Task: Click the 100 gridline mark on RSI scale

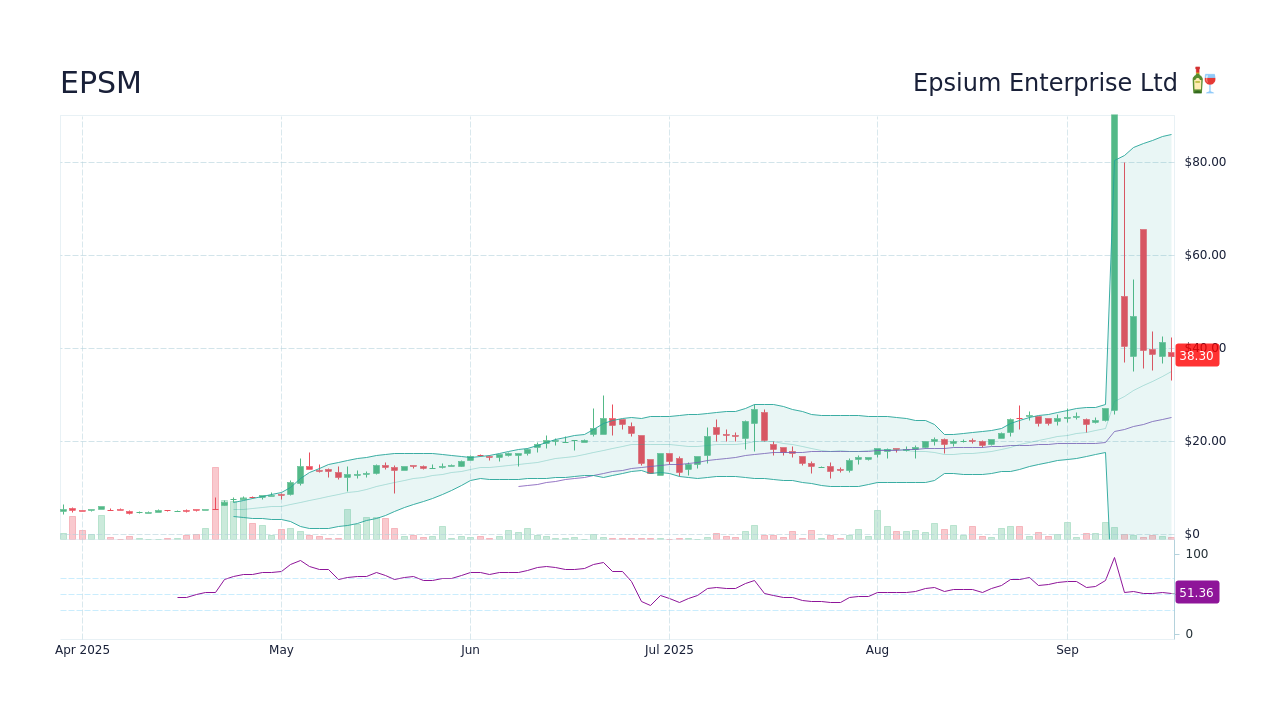Action: [1195, 554]
